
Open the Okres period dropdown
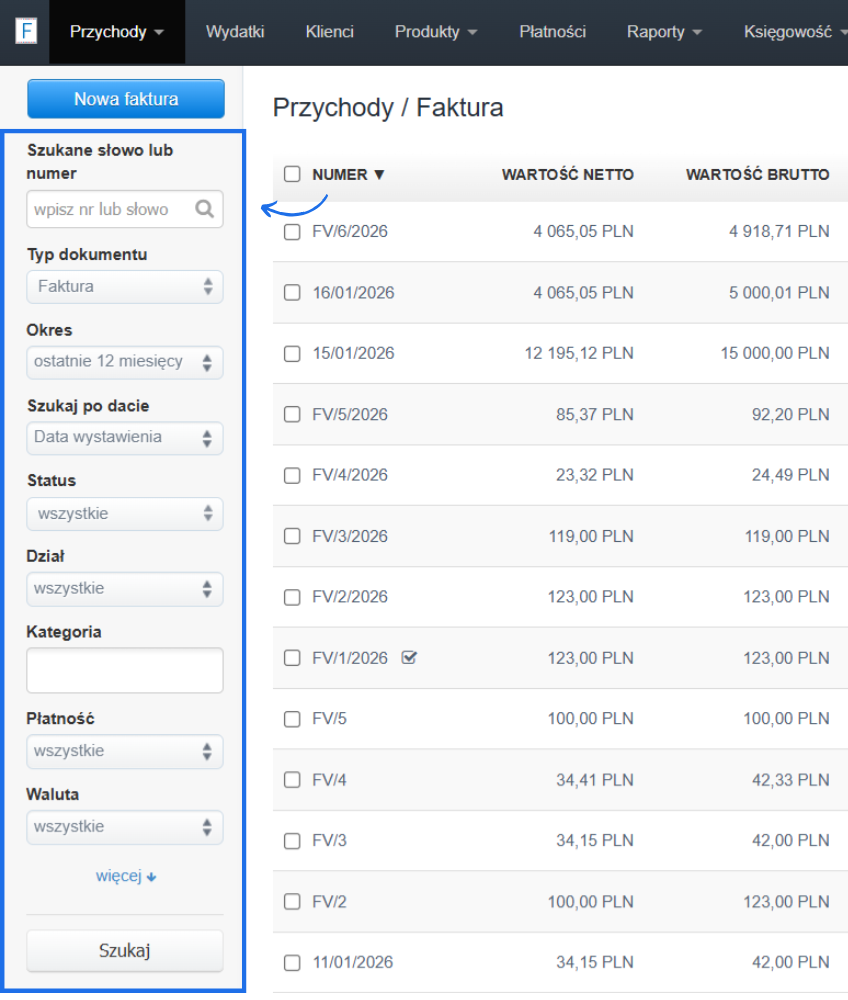(124, 362)
